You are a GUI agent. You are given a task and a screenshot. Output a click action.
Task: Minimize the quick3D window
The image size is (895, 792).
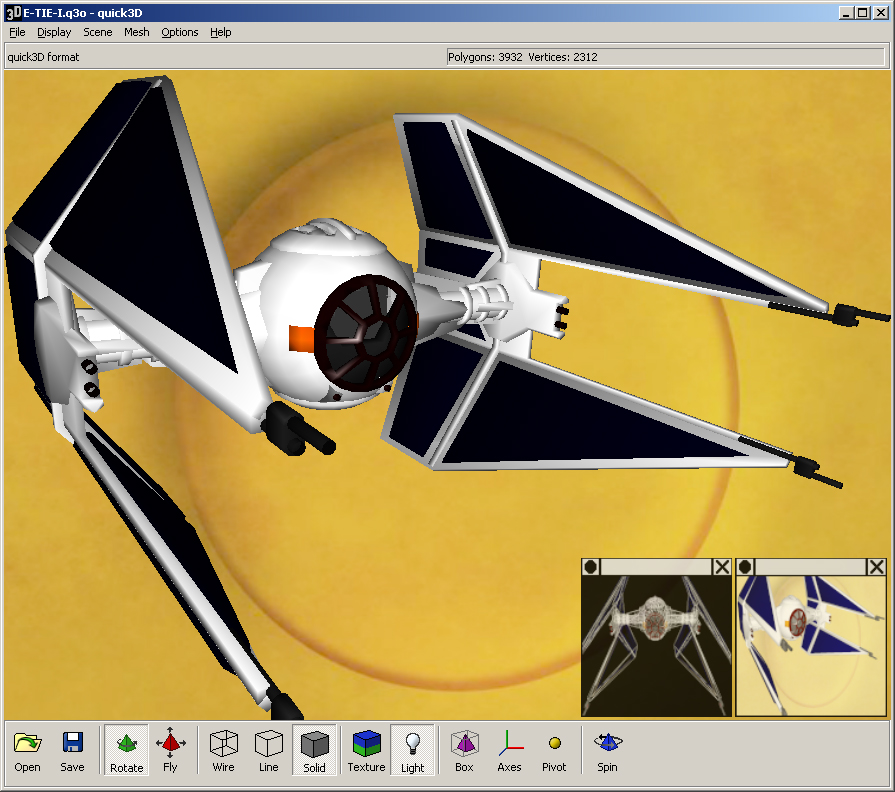click(x=847, y=13)
